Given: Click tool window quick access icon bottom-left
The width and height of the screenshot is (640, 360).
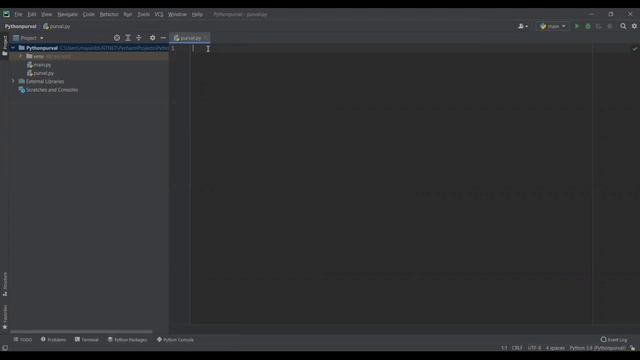Looking at the screenshot, I should [x=5, y=348].
